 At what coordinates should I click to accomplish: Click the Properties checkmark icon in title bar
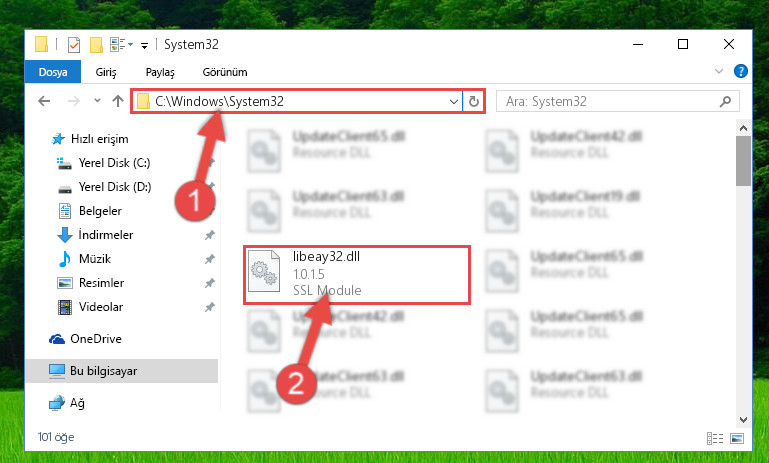74,45
